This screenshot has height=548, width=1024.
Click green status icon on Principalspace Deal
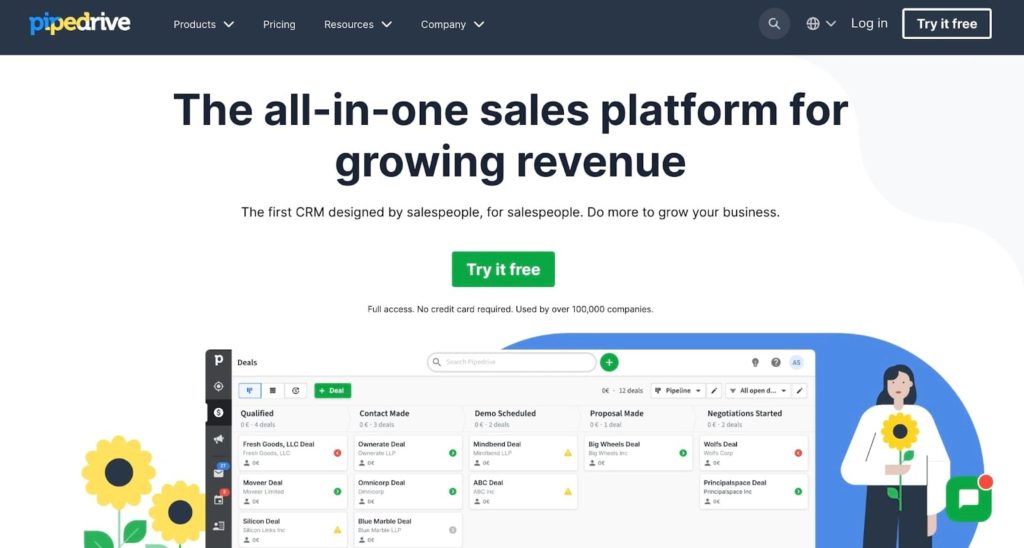coord(798,491)
